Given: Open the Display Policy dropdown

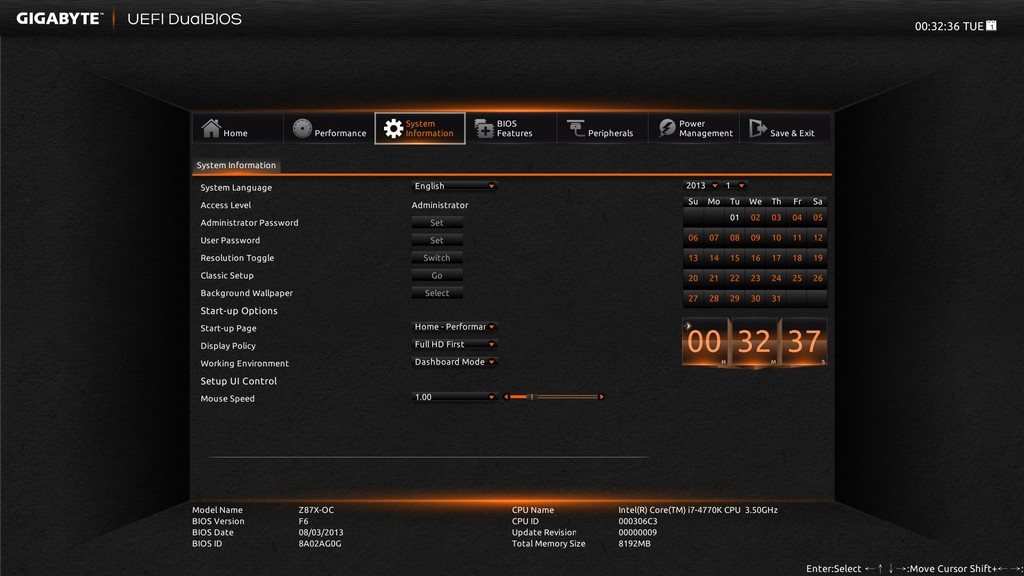Looking at the screenshot, I should pyautogui.click(x=455, y=344).
